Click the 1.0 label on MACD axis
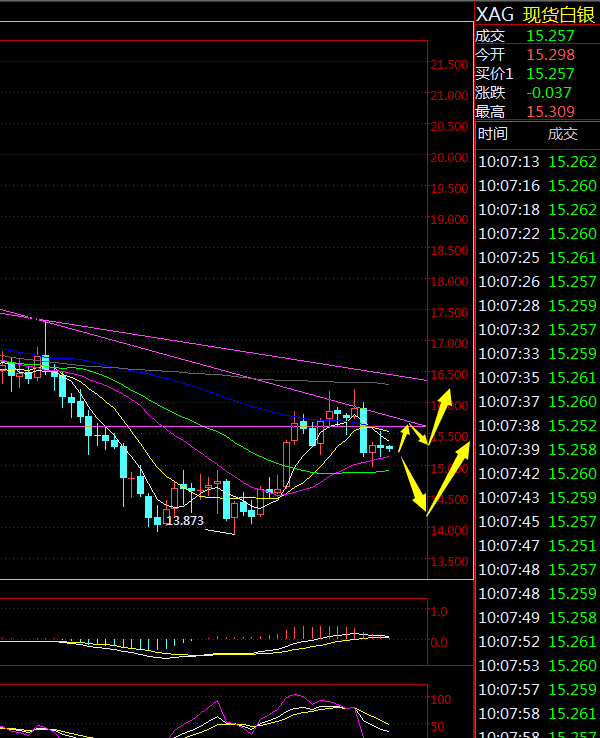Screen dimensions: 600x738 (x=438, y=611)
